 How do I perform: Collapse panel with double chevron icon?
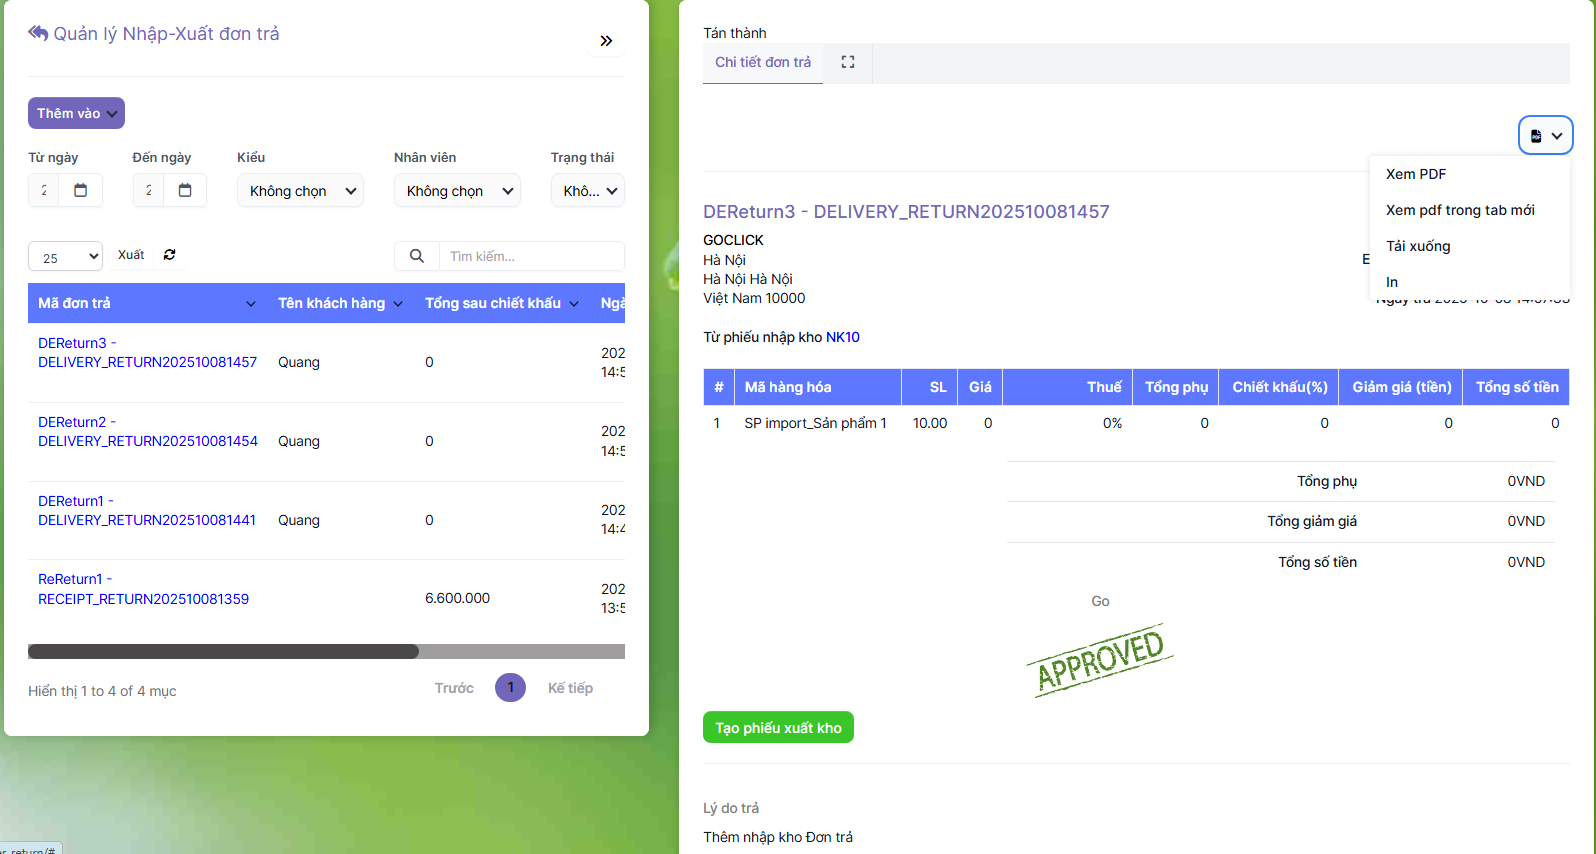606,41
